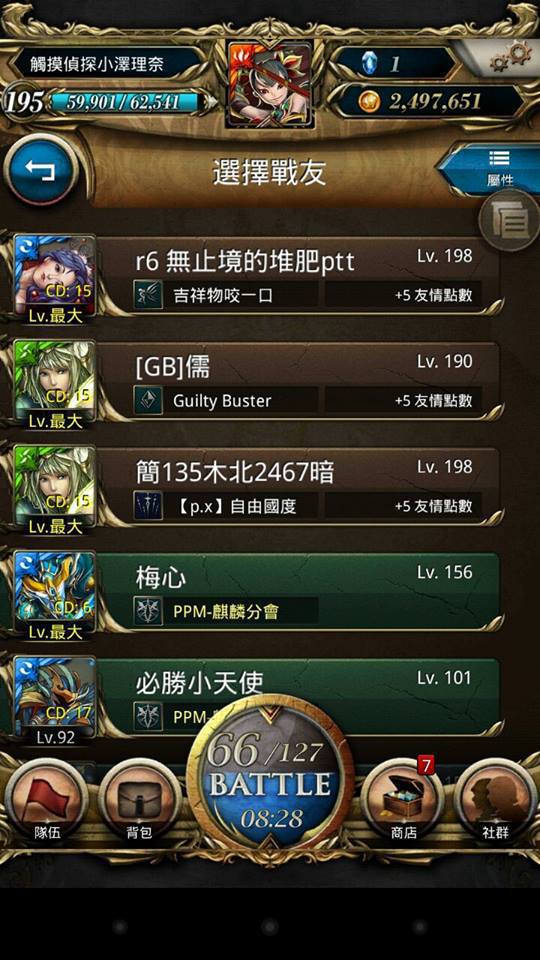Tap the diamond gem counter

point(396,64)
